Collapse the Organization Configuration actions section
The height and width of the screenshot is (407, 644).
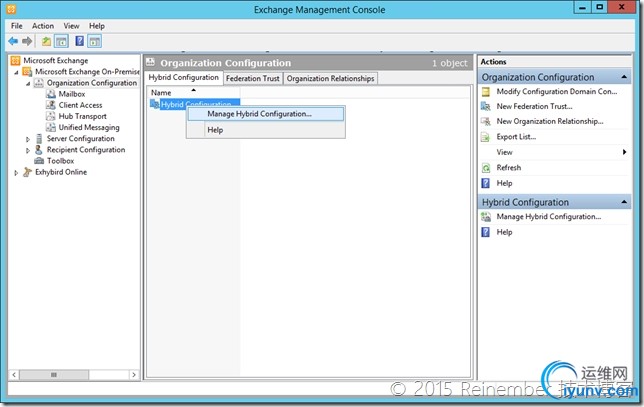pos(624,77)
